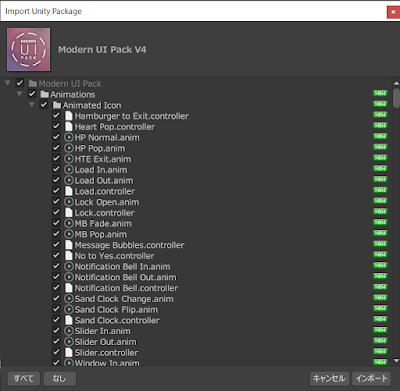Viewport: 400px width, 391px height.
Task: Click the clip icon beside Load In.anim
Action: (69, 170)
